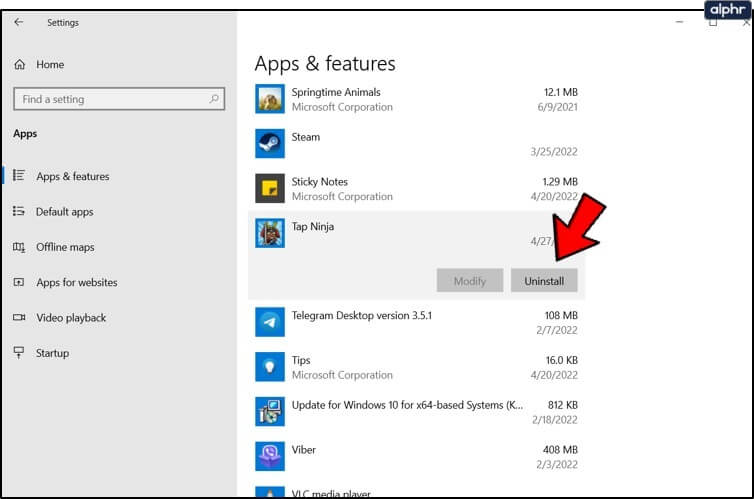Open Apps for websites settings

point(76,283)
